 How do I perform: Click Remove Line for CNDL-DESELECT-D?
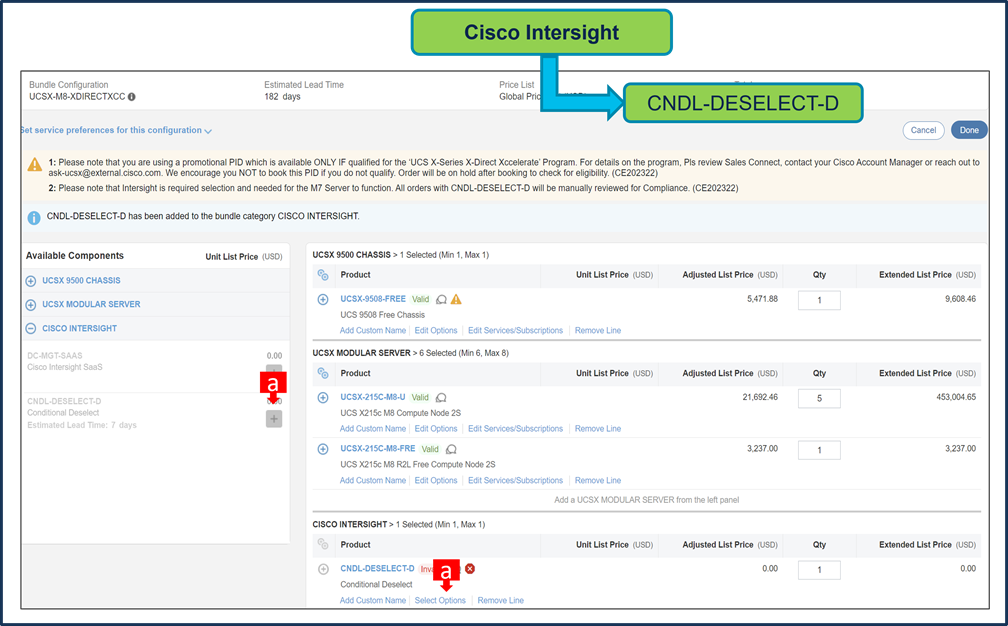point(500,600)
